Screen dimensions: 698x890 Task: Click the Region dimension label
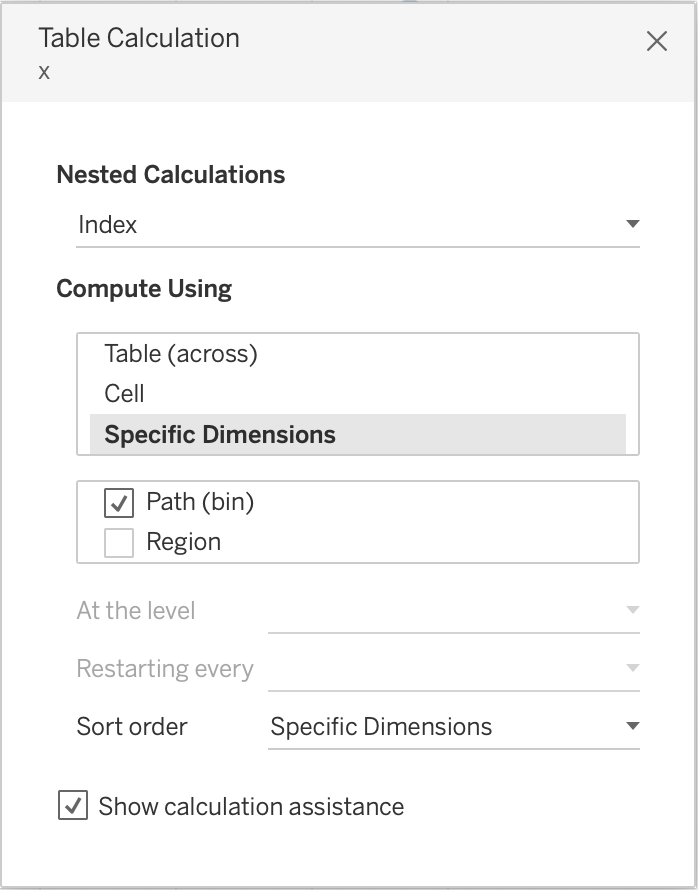click(x=184, y=543)
